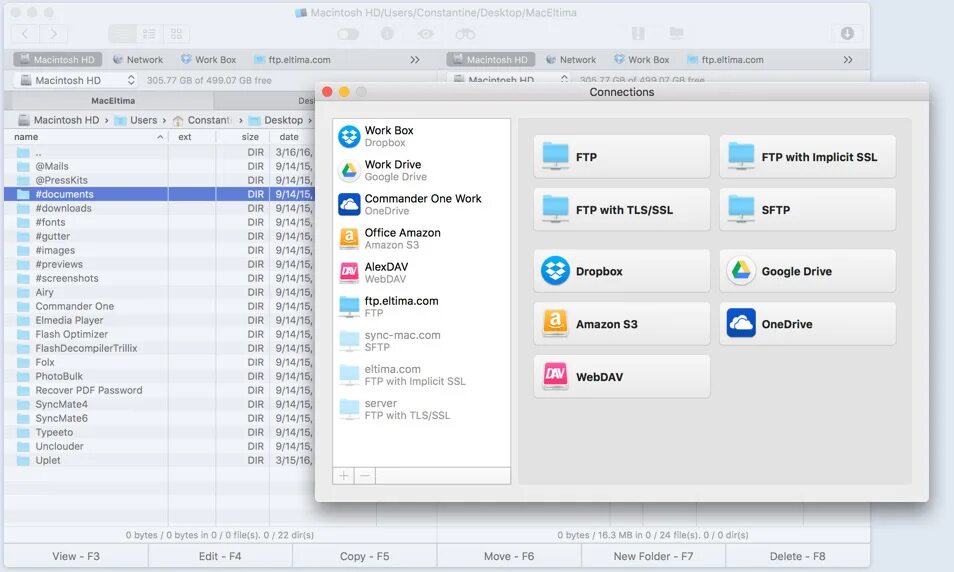
Task: Select the Commander One folder row
Action: [x=159, y=306]
